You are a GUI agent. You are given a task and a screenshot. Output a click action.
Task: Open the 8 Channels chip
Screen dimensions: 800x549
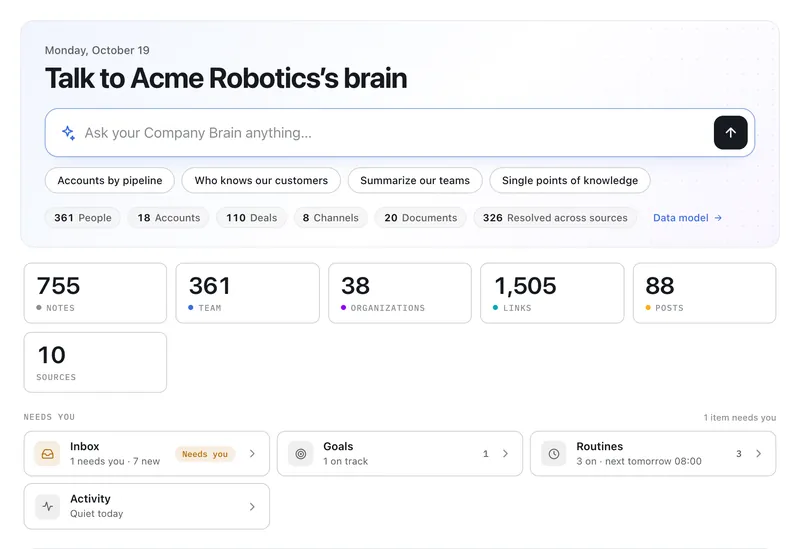[331, 218]
